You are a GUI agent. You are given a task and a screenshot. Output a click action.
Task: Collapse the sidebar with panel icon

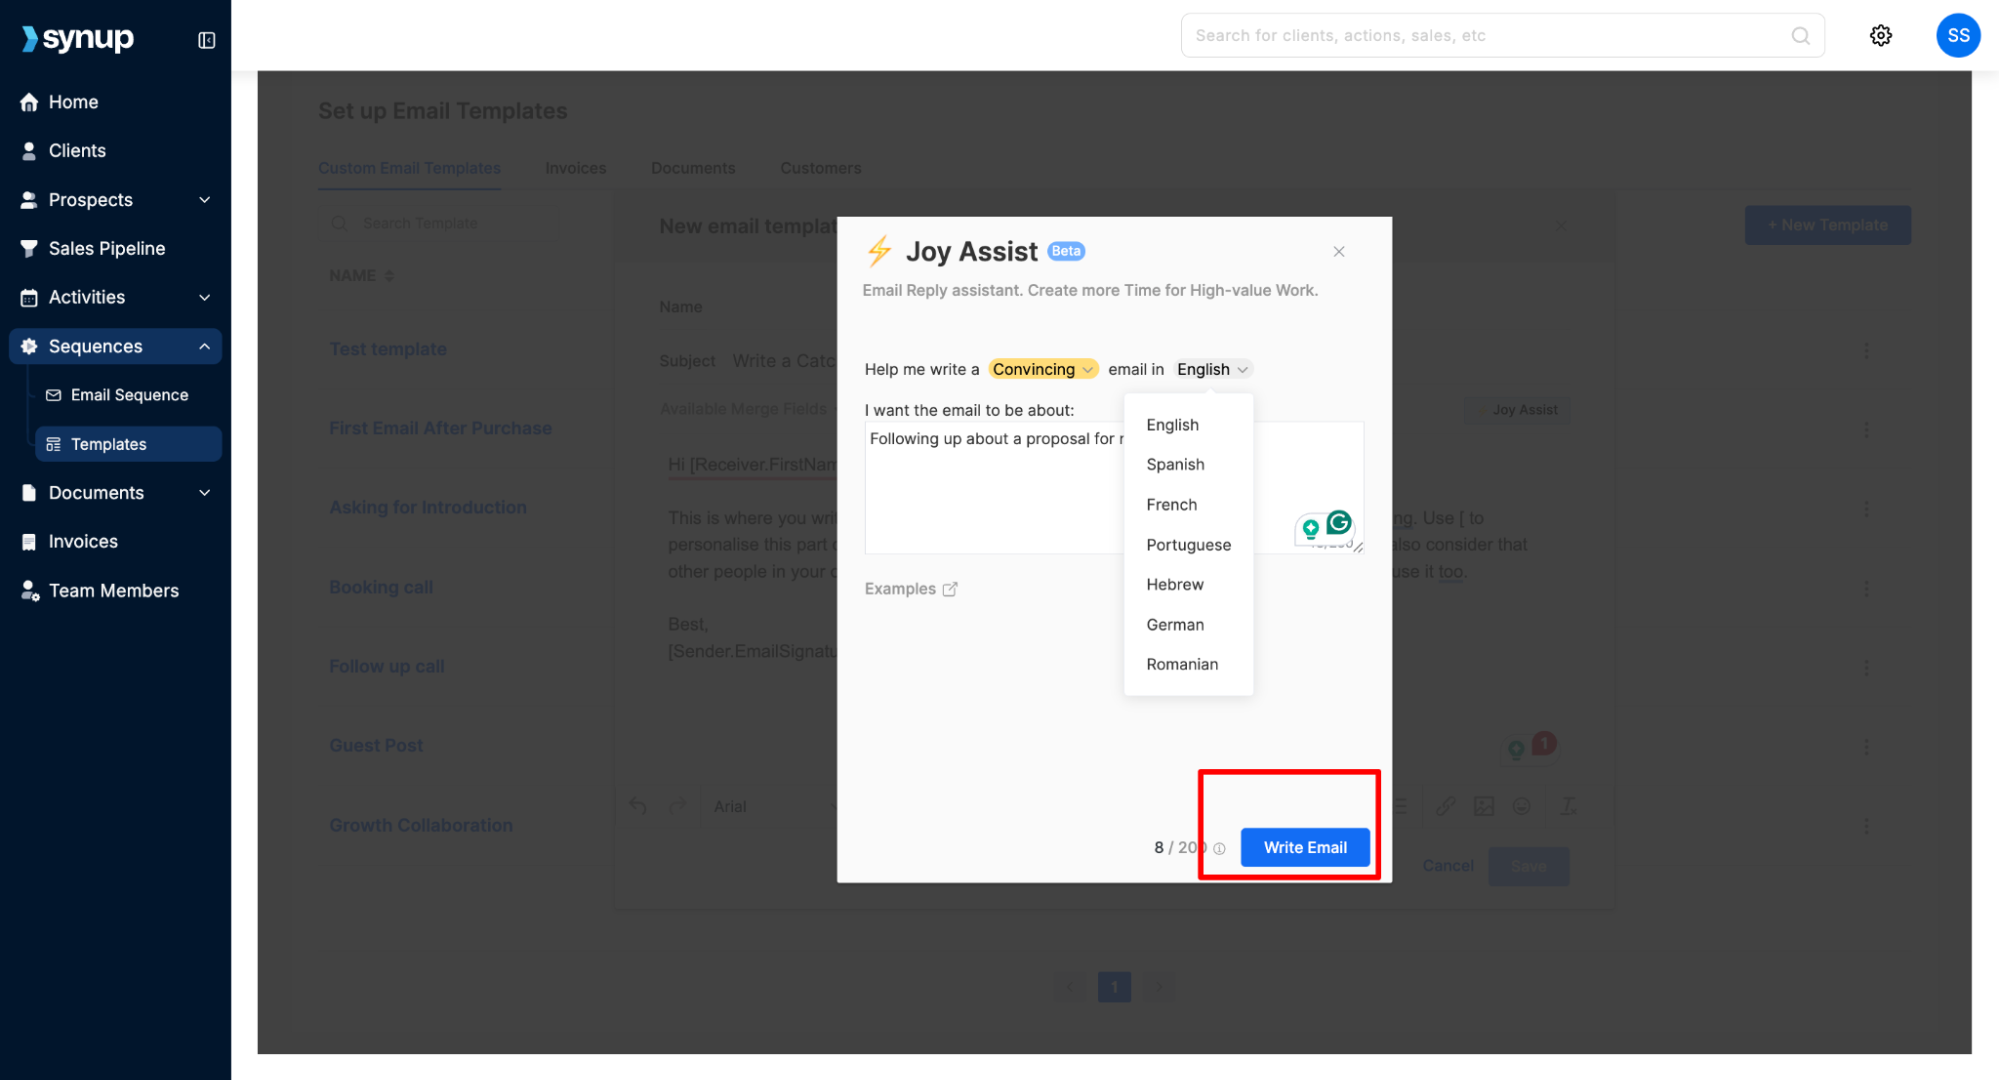(x=206, y=40)
